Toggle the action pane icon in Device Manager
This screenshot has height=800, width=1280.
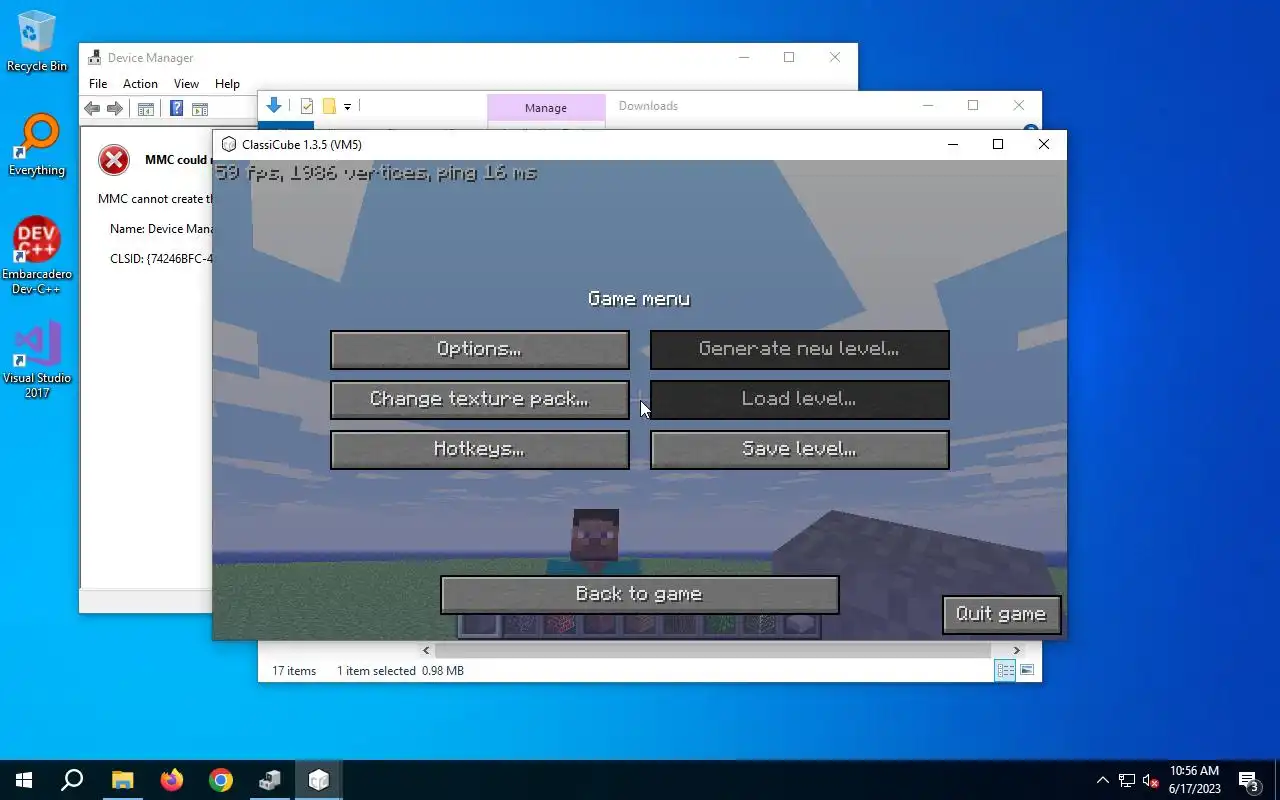[x=200, y=109]
